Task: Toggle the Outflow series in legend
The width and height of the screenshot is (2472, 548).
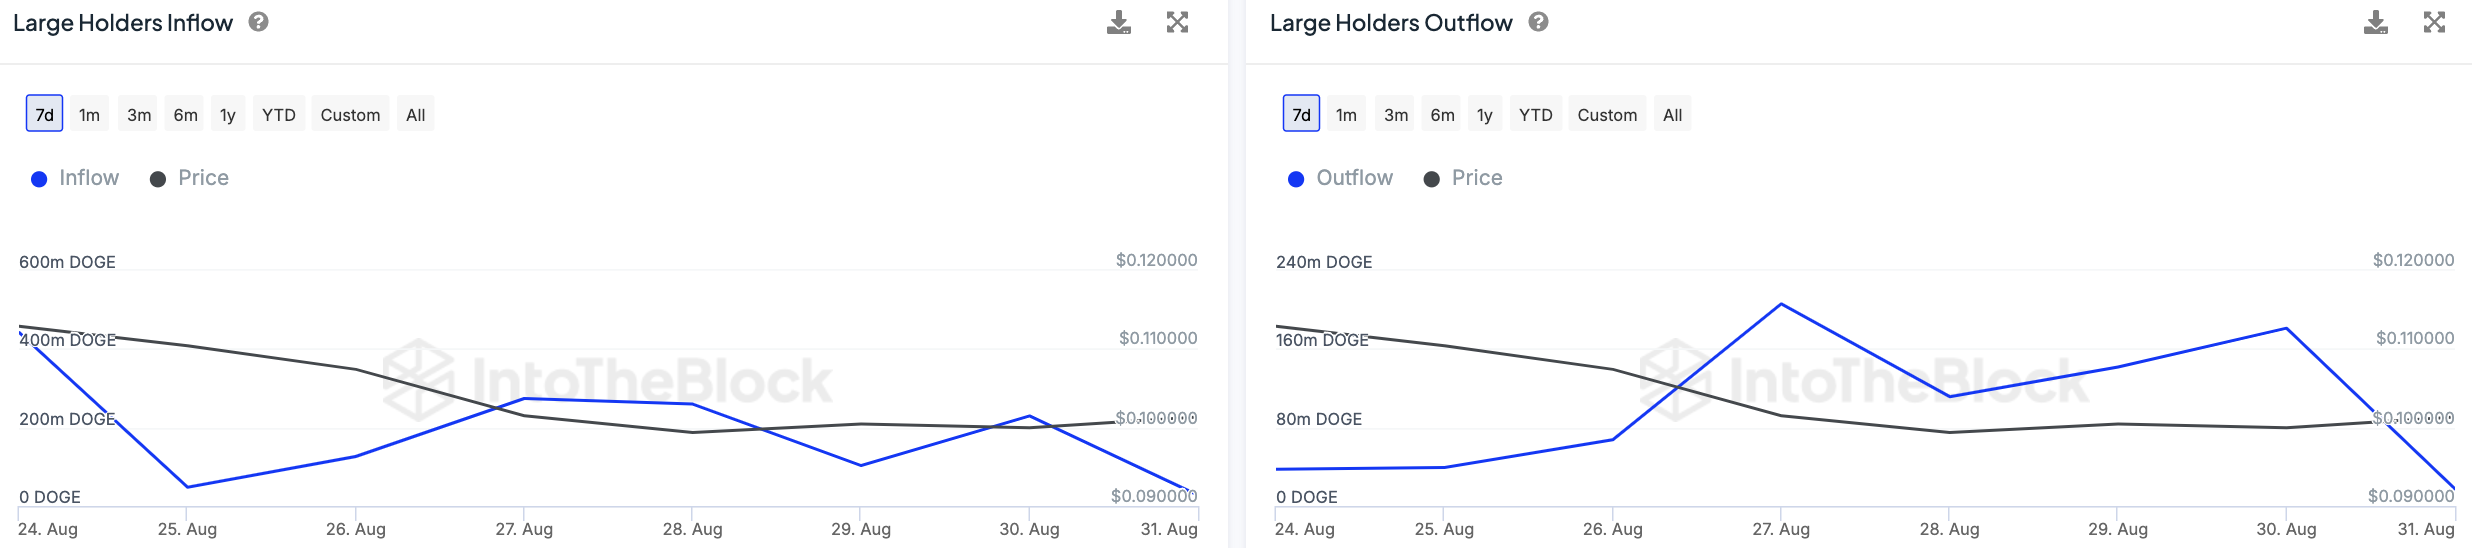Action: (x=1340, y=178)
